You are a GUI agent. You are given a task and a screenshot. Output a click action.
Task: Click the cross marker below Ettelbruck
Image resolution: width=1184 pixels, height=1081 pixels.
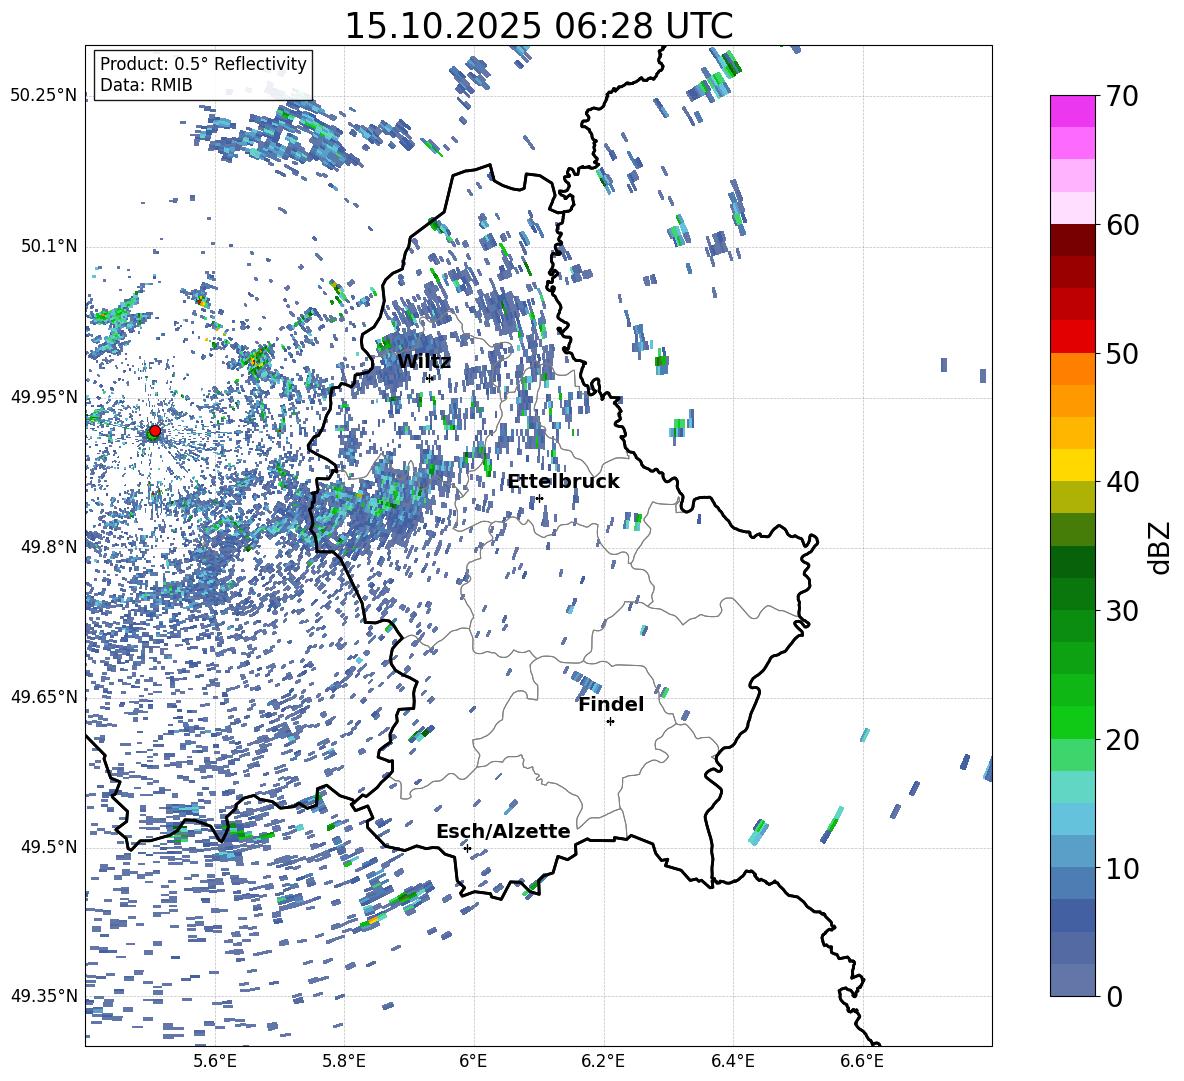pyautogui.click(x=539, y=498)
